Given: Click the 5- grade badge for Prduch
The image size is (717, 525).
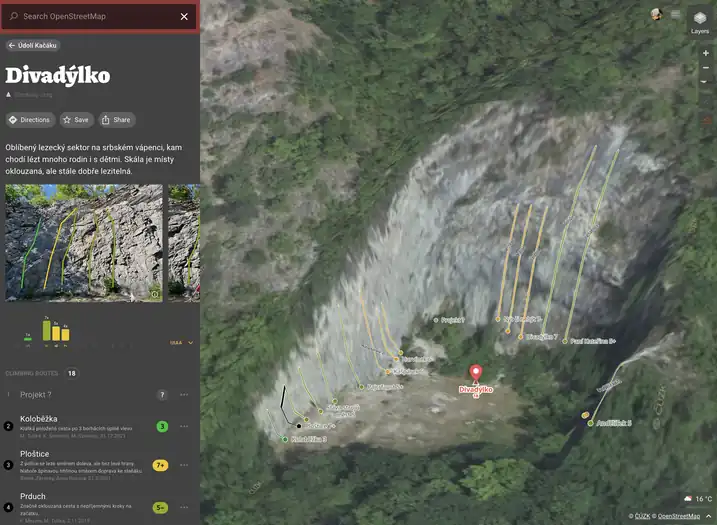Looking at the screenshot, I should click(161, 508).
